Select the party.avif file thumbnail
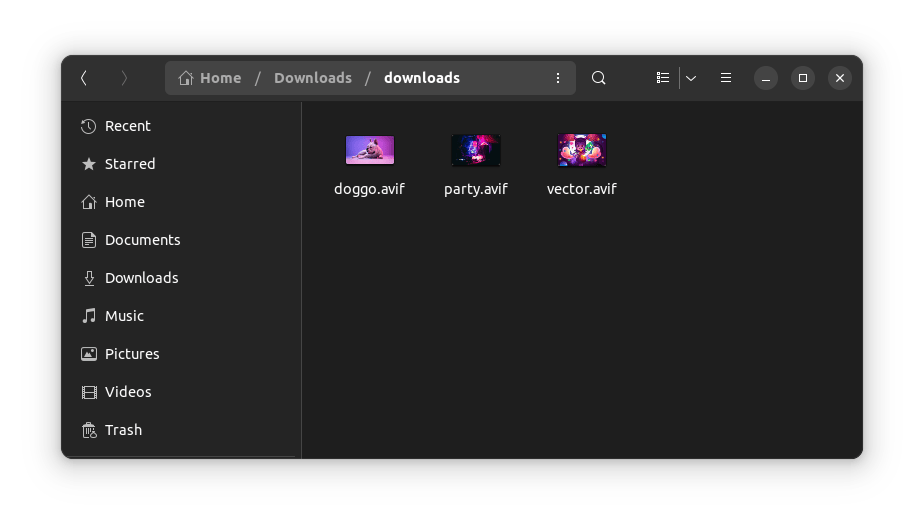This screenshot has height=526, width=924. [476, 150]
